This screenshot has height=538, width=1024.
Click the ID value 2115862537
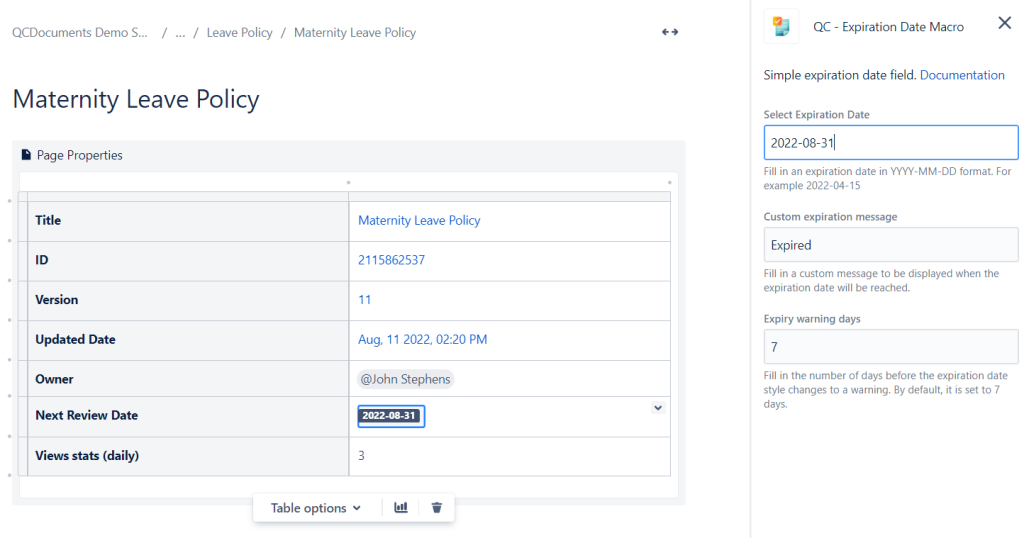click(x=391, y=260)
